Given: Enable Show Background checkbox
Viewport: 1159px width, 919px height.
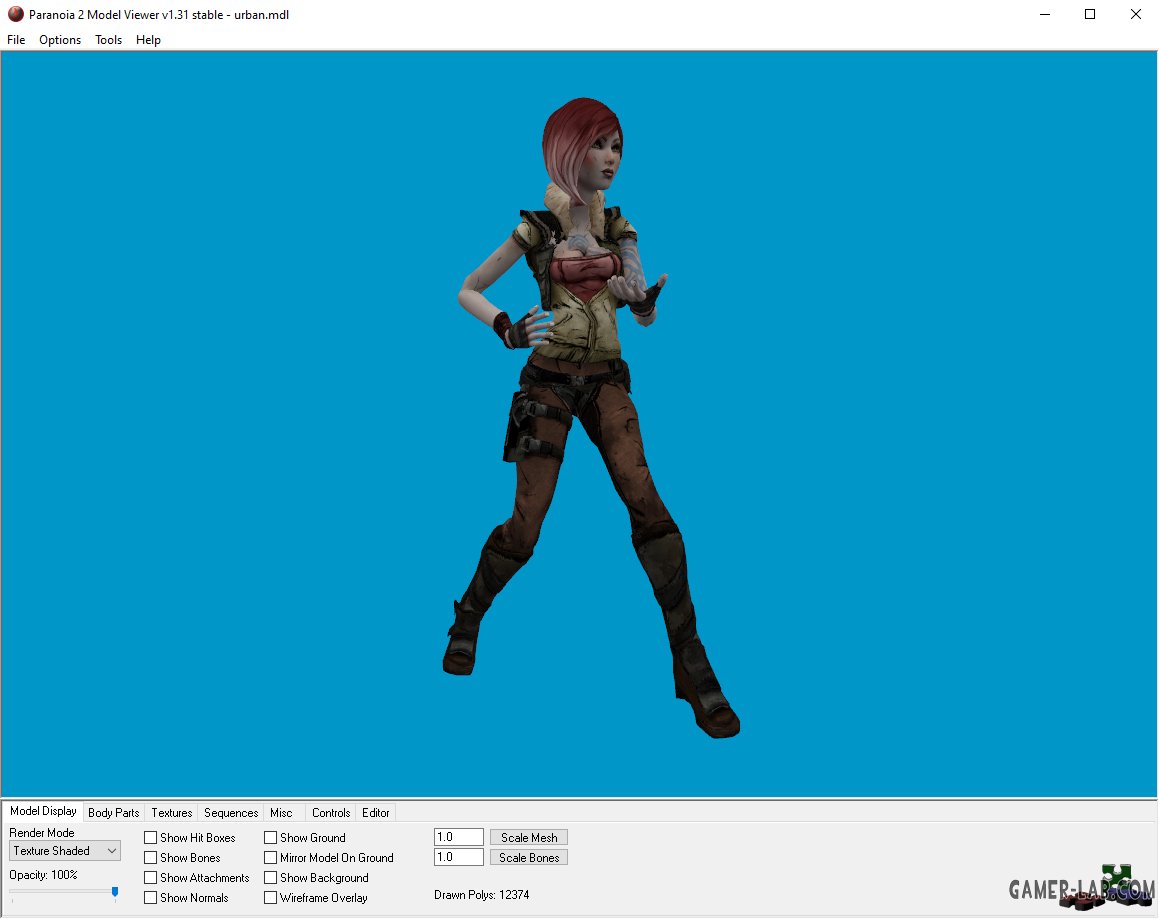Looking at the screenshot, I should 271,878.
